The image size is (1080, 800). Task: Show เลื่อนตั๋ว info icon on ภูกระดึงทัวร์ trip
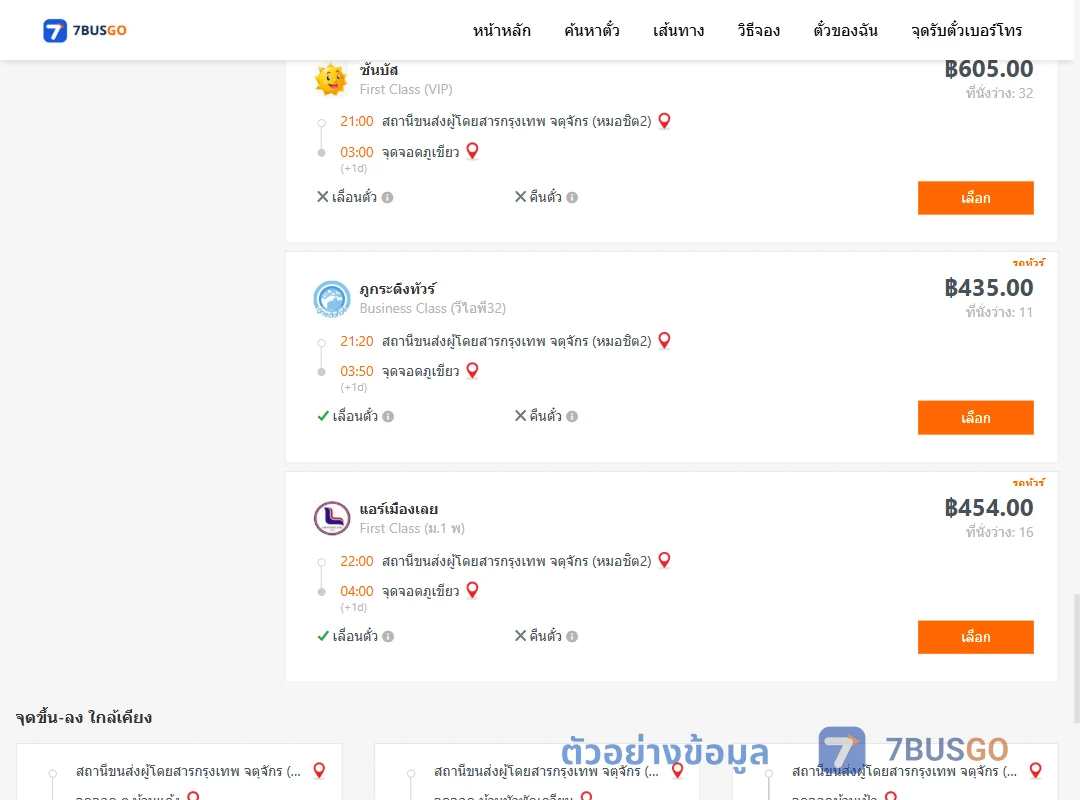pyautogui.click(x=388, y=417)
